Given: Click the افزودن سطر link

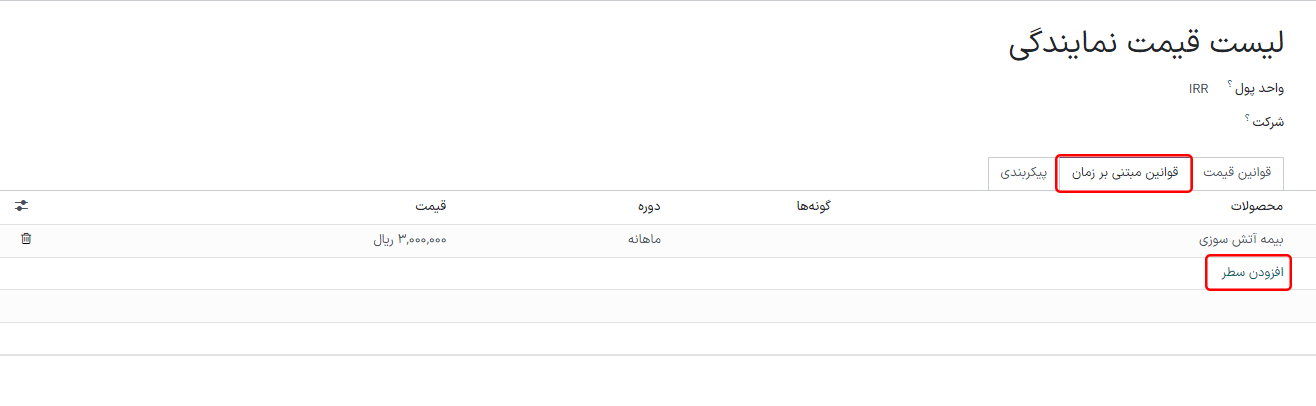Looking at the screenshot, I should (x=1246, y=273).
